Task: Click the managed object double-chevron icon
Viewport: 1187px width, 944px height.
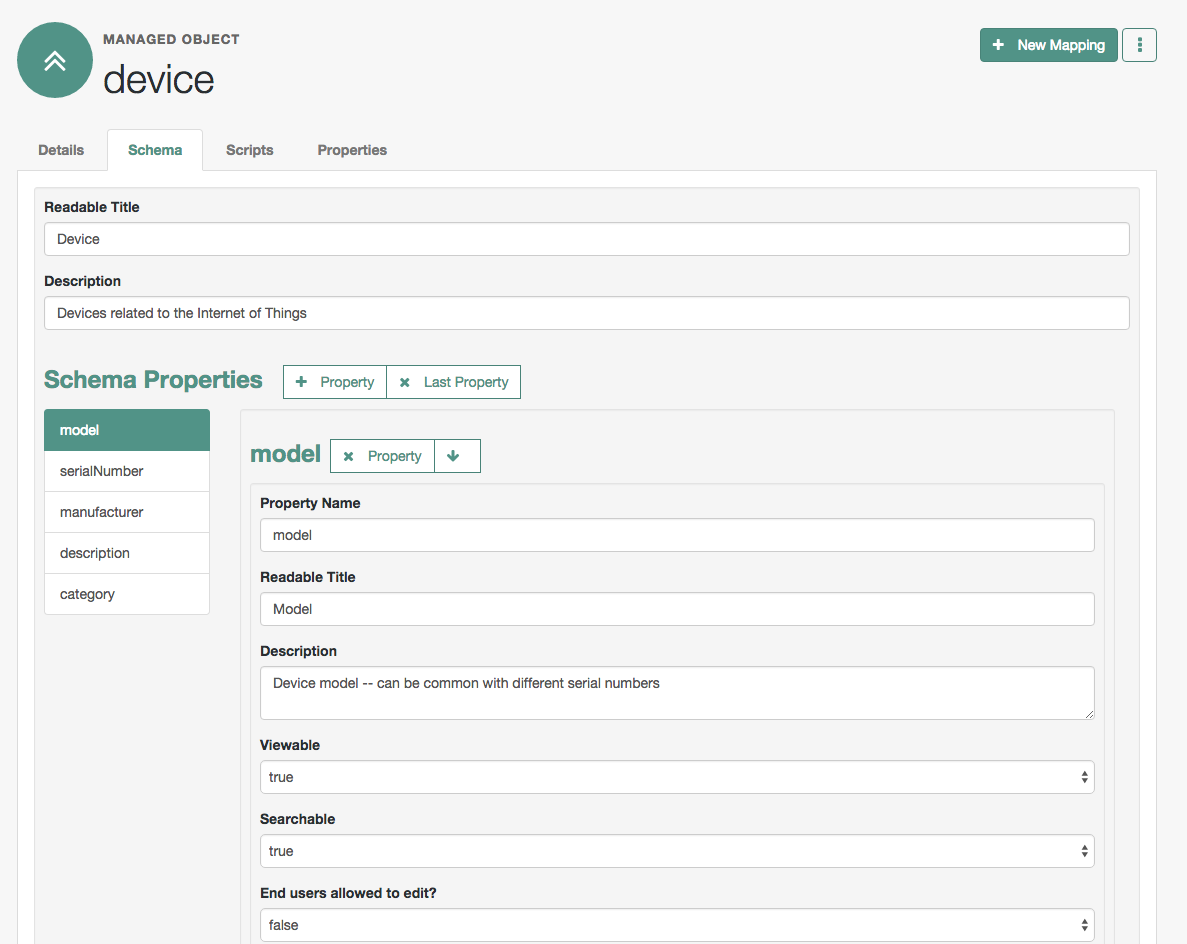Action: (x=55, y=60)
